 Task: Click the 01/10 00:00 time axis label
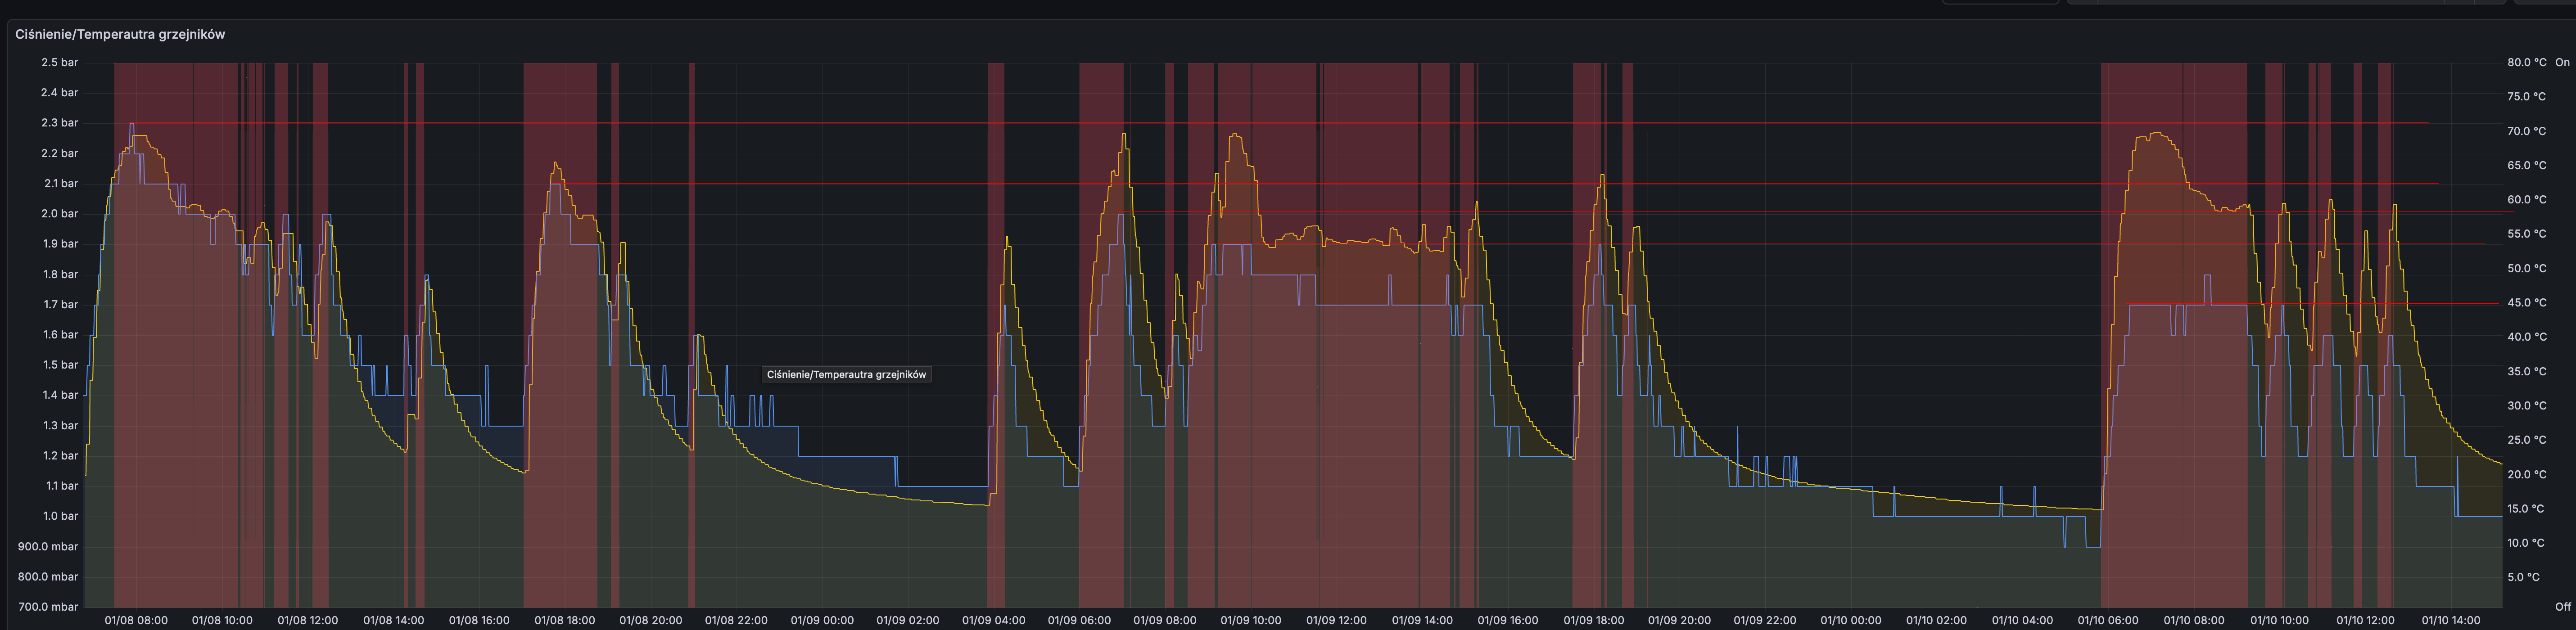pos(1851,620)
